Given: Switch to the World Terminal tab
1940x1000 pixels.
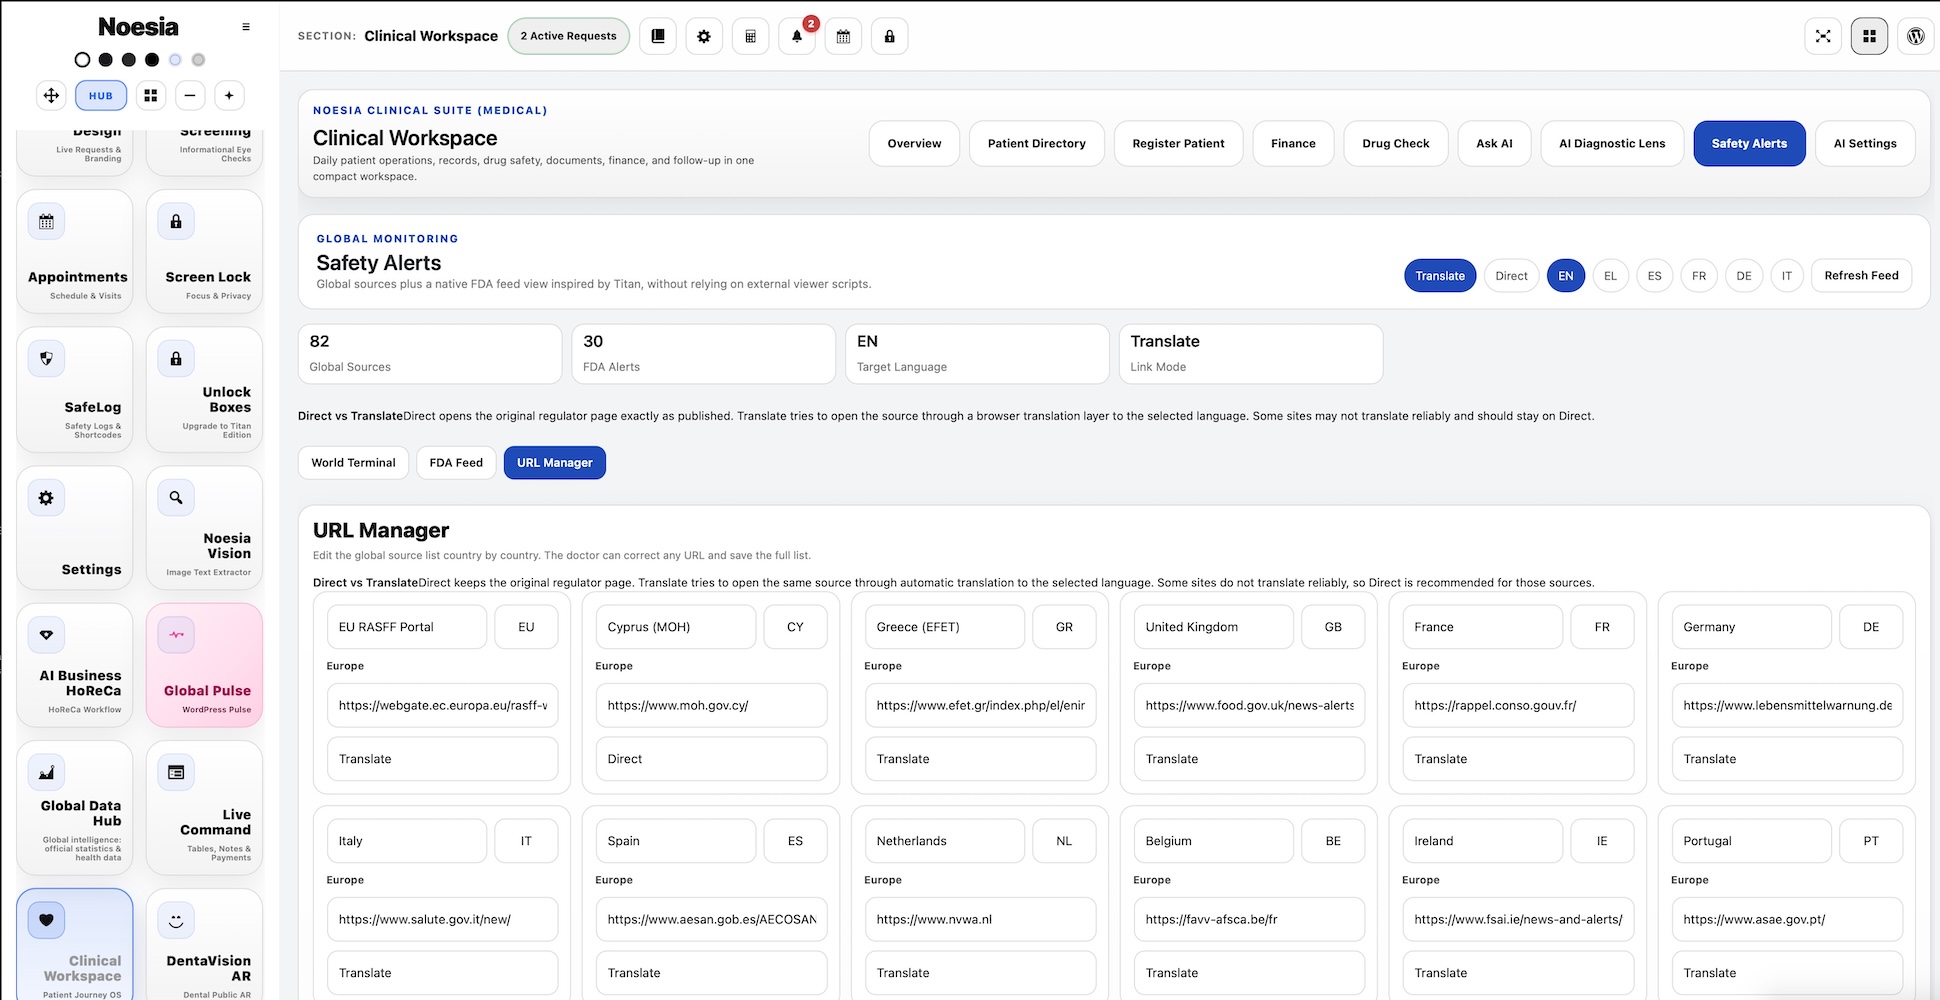Looking at the screenshot, I should coord(353,463).
